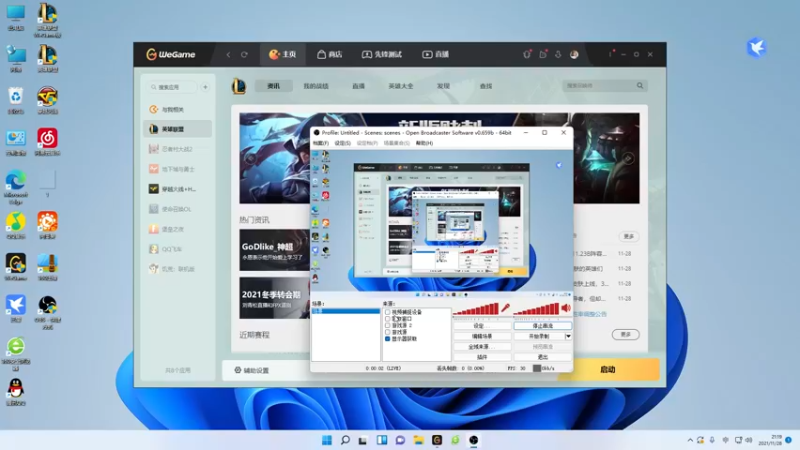Select the 英雄大全 sub-tab
Screen dimensions: 800x450
401,86
